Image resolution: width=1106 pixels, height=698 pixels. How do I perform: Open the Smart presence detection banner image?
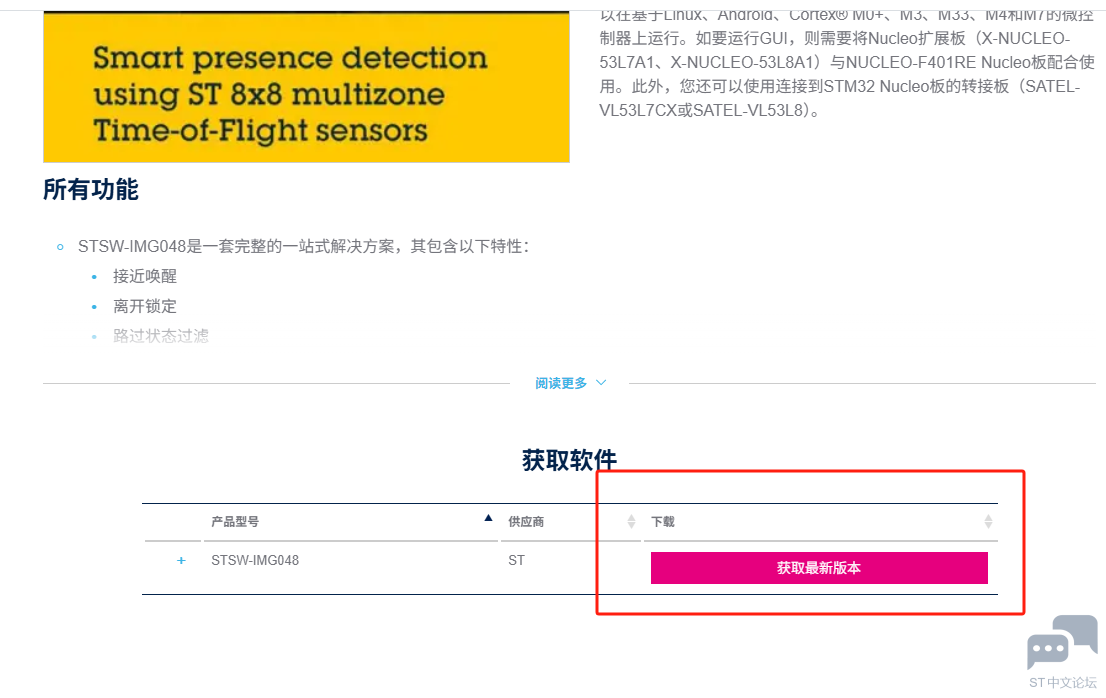click(306, 87)
